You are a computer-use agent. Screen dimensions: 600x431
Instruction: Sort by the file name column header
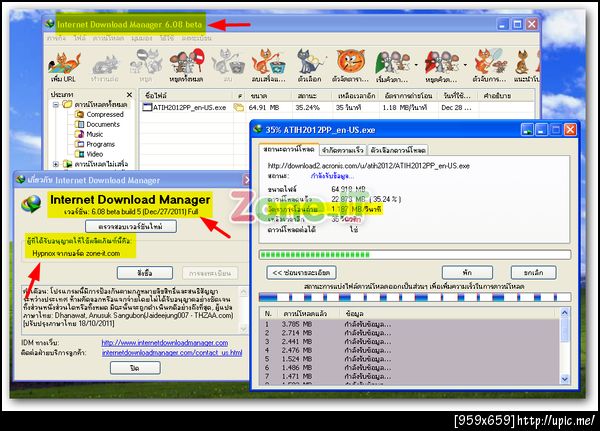(x=186, y=95)
